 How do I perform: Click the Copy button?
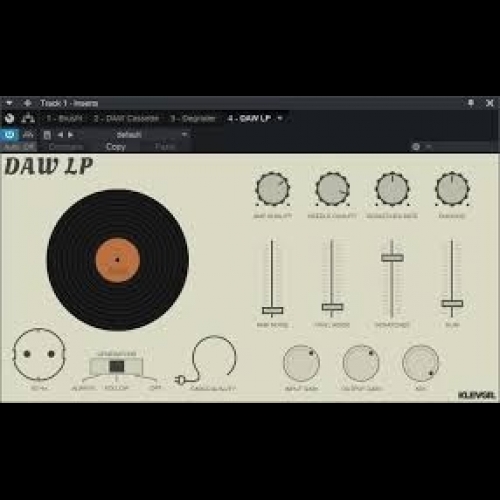116,147
